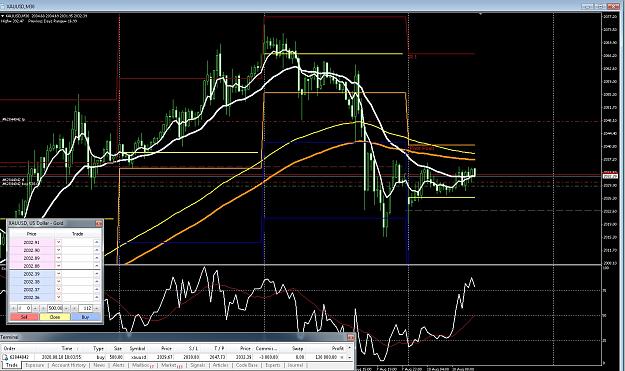Image resolution: width=625 pixels, height=371 pixels.
Task: Place sell order at 2032.91 row arrow
Action: [x=58, y=242]
